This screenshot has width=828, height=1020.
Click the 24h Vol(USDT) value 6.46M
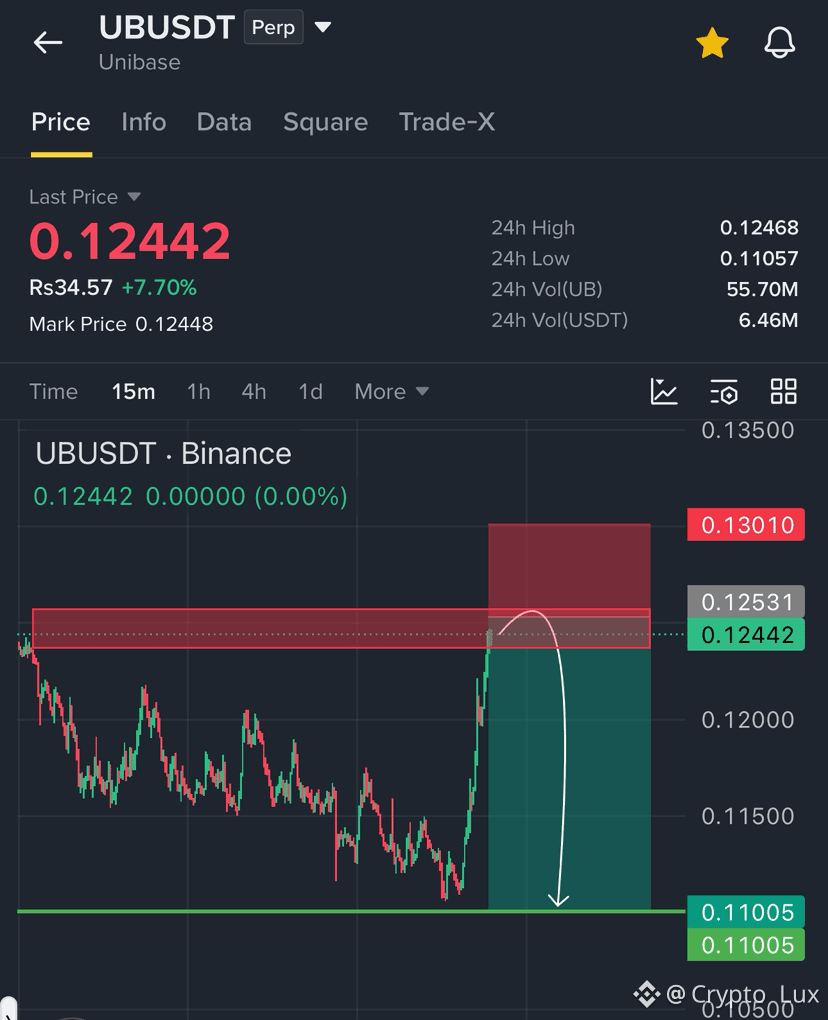(768, 320)
